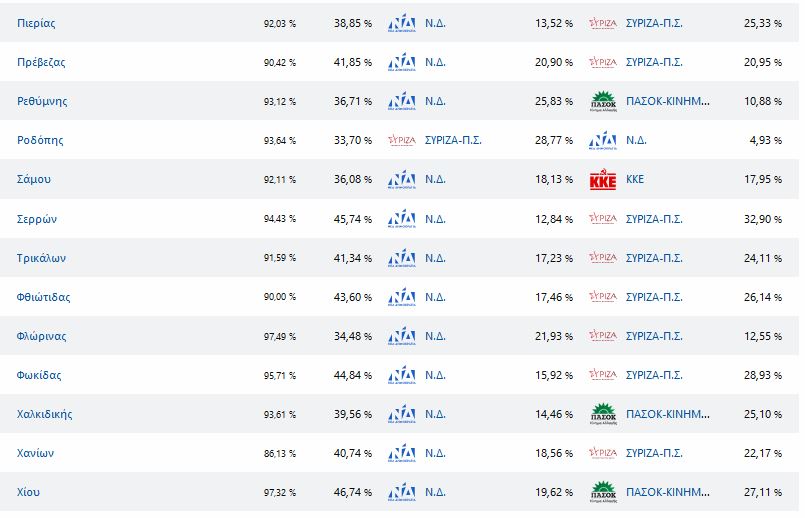Click the KKE party logo in Σάμου row
Image resolution: width=805 pixels, height=518 pixels.
tap(602, 180)
